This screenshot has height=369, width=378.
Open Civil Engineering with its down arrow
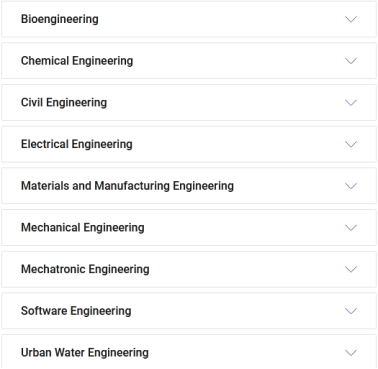351,103
